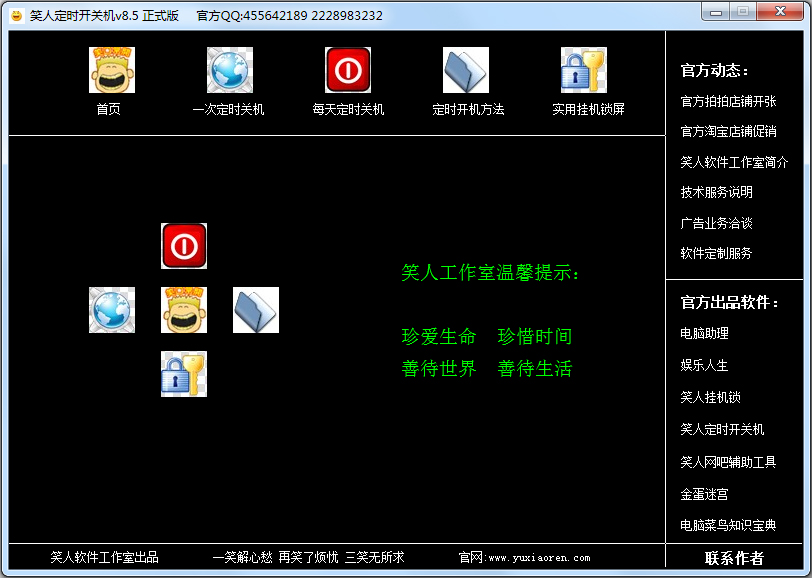This screenshot has width=812, height=578.
Task: Open 电脑菜鸟知识宝典 link
Action: pos(728,525)
